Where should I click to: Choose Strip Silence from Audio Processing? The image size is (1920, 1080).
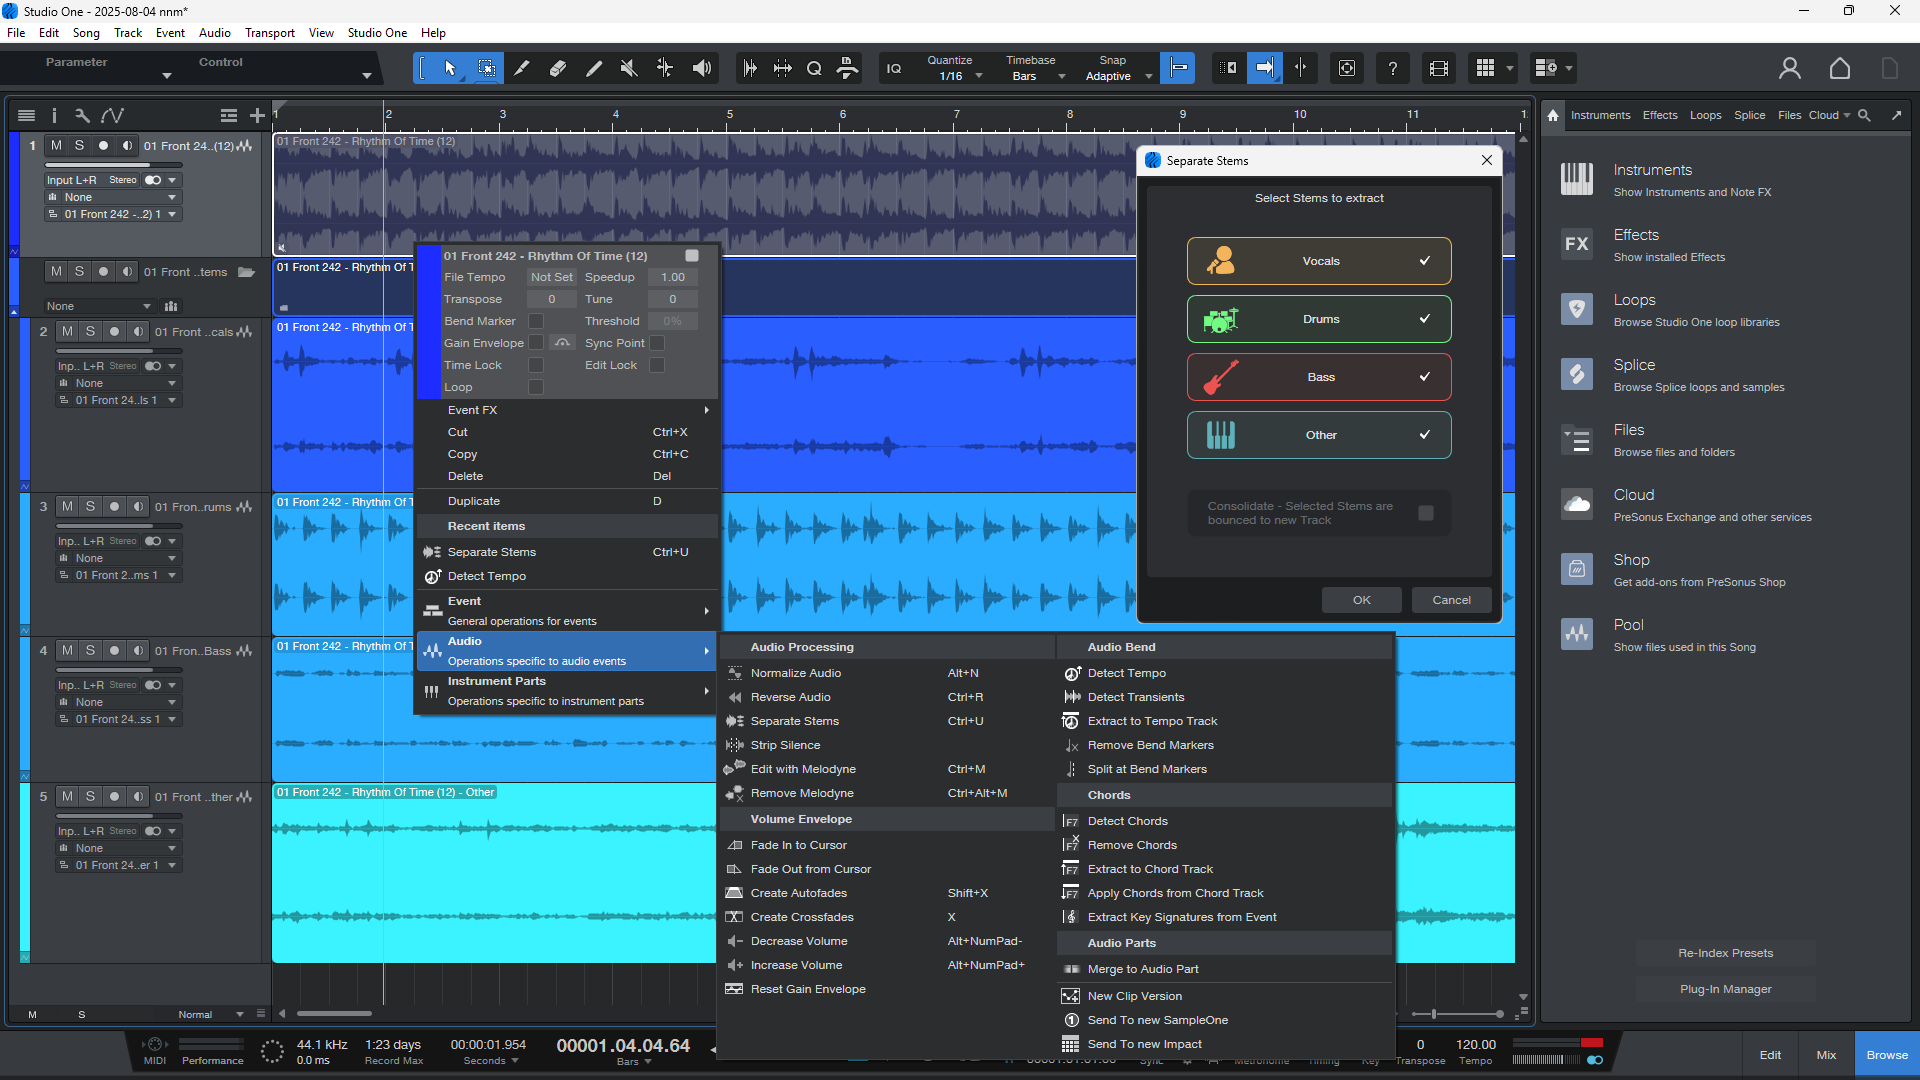point(785,745)
